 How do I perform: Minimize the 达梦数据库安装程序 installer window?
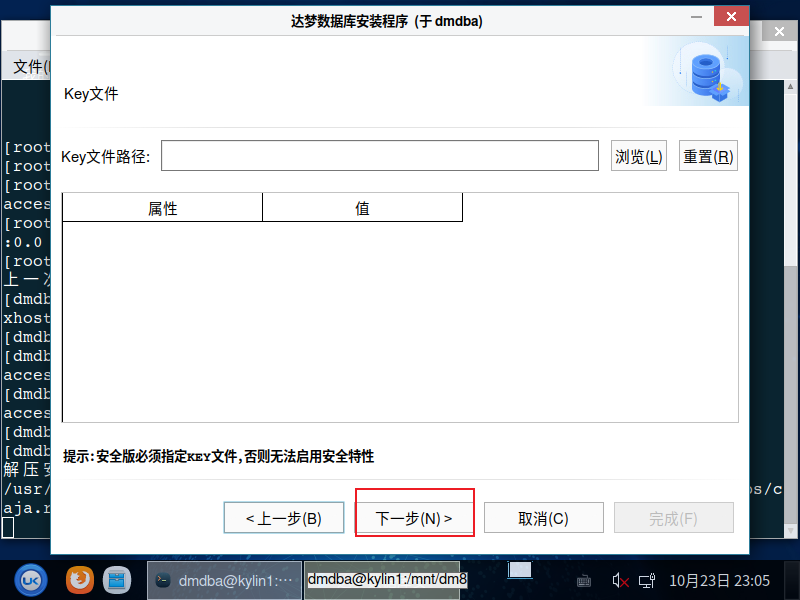coord(696,17)
